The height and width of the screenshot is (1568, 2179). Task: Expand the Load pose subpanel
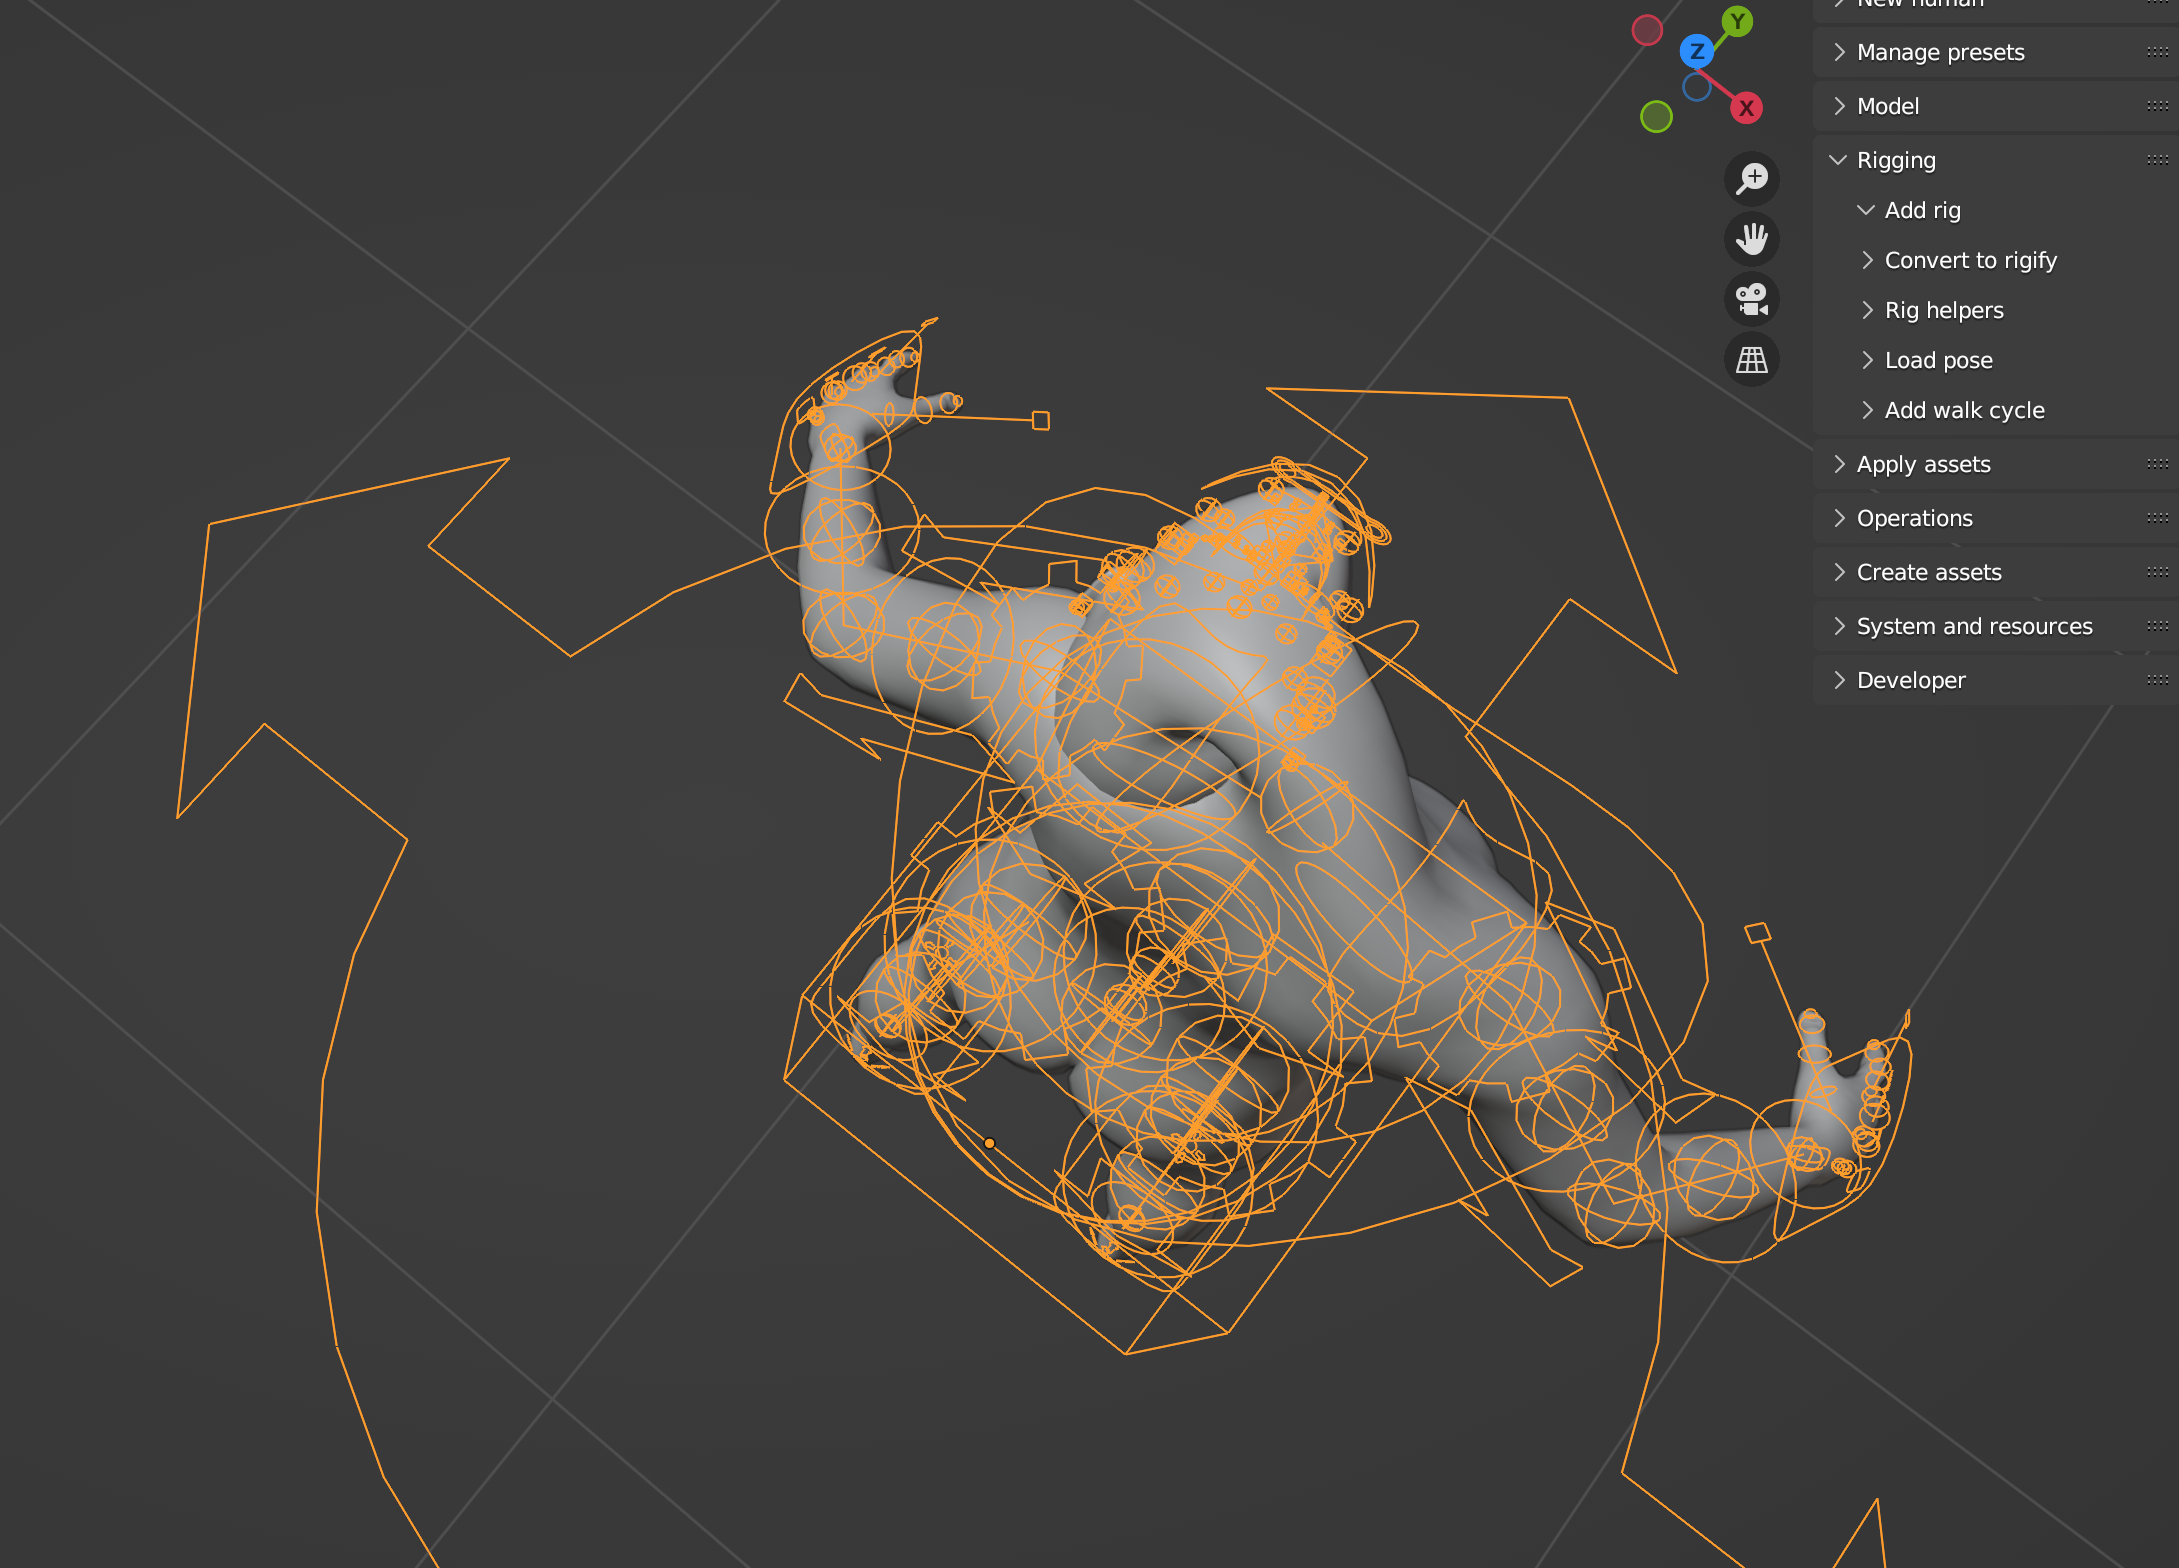(x=1937, y=360)
